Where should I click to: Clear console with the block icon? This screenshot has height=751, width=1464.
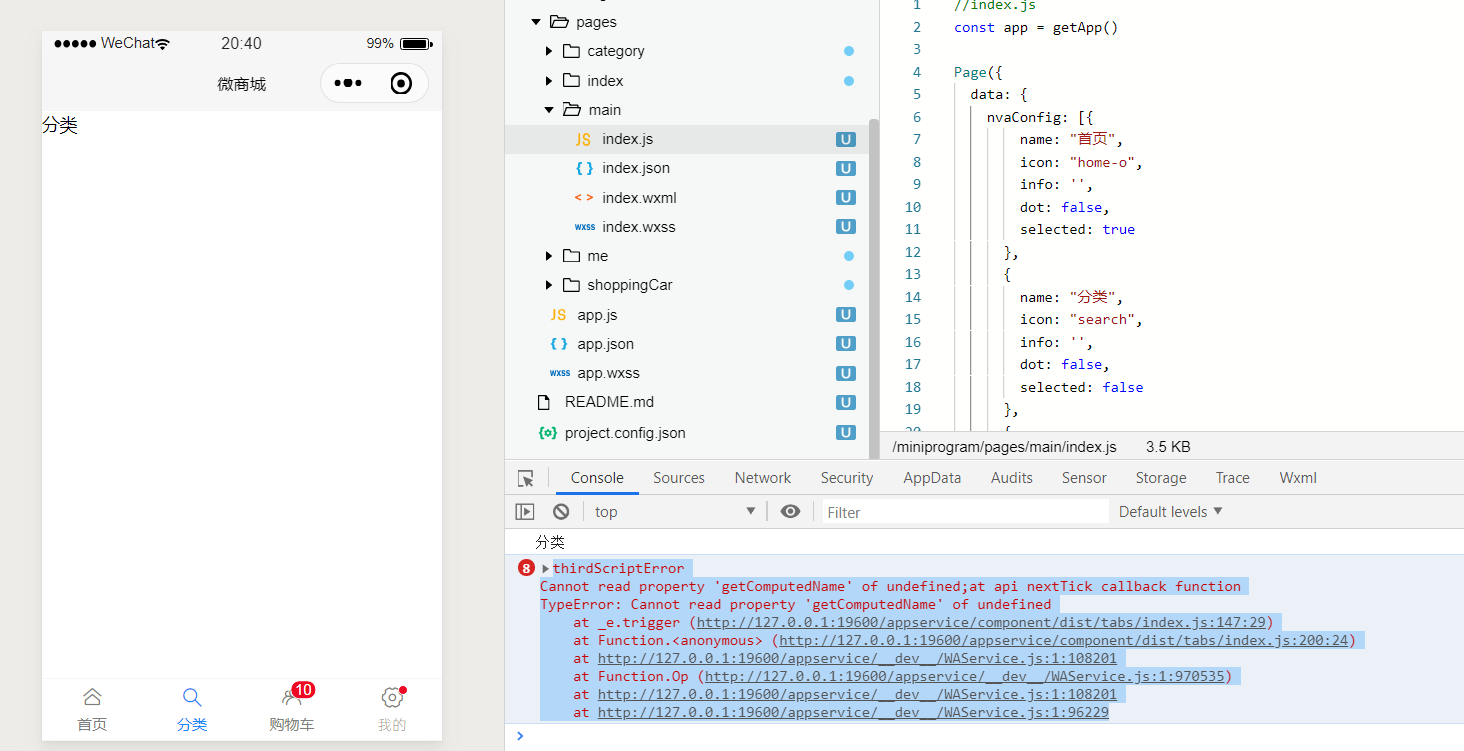[x=561, y=511]
